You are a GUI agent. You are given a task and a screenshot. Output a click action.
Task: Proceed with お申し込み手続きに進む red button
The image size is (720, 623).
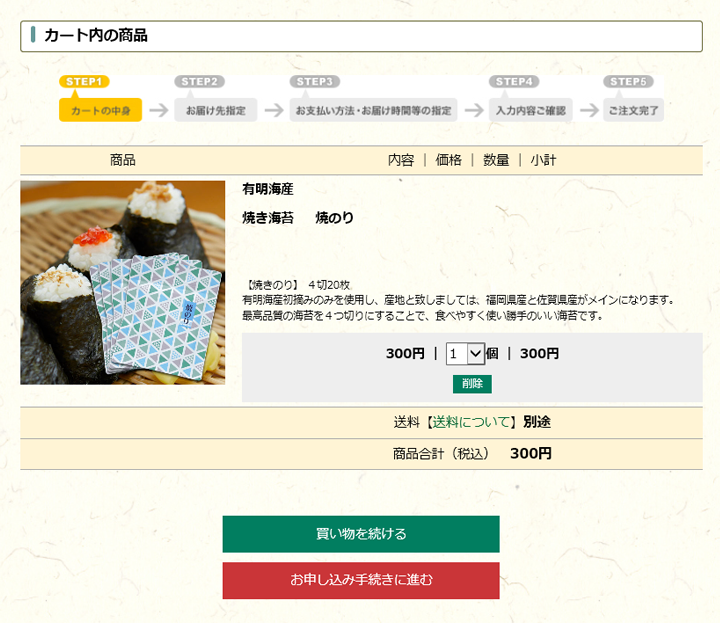click(361, 580)
